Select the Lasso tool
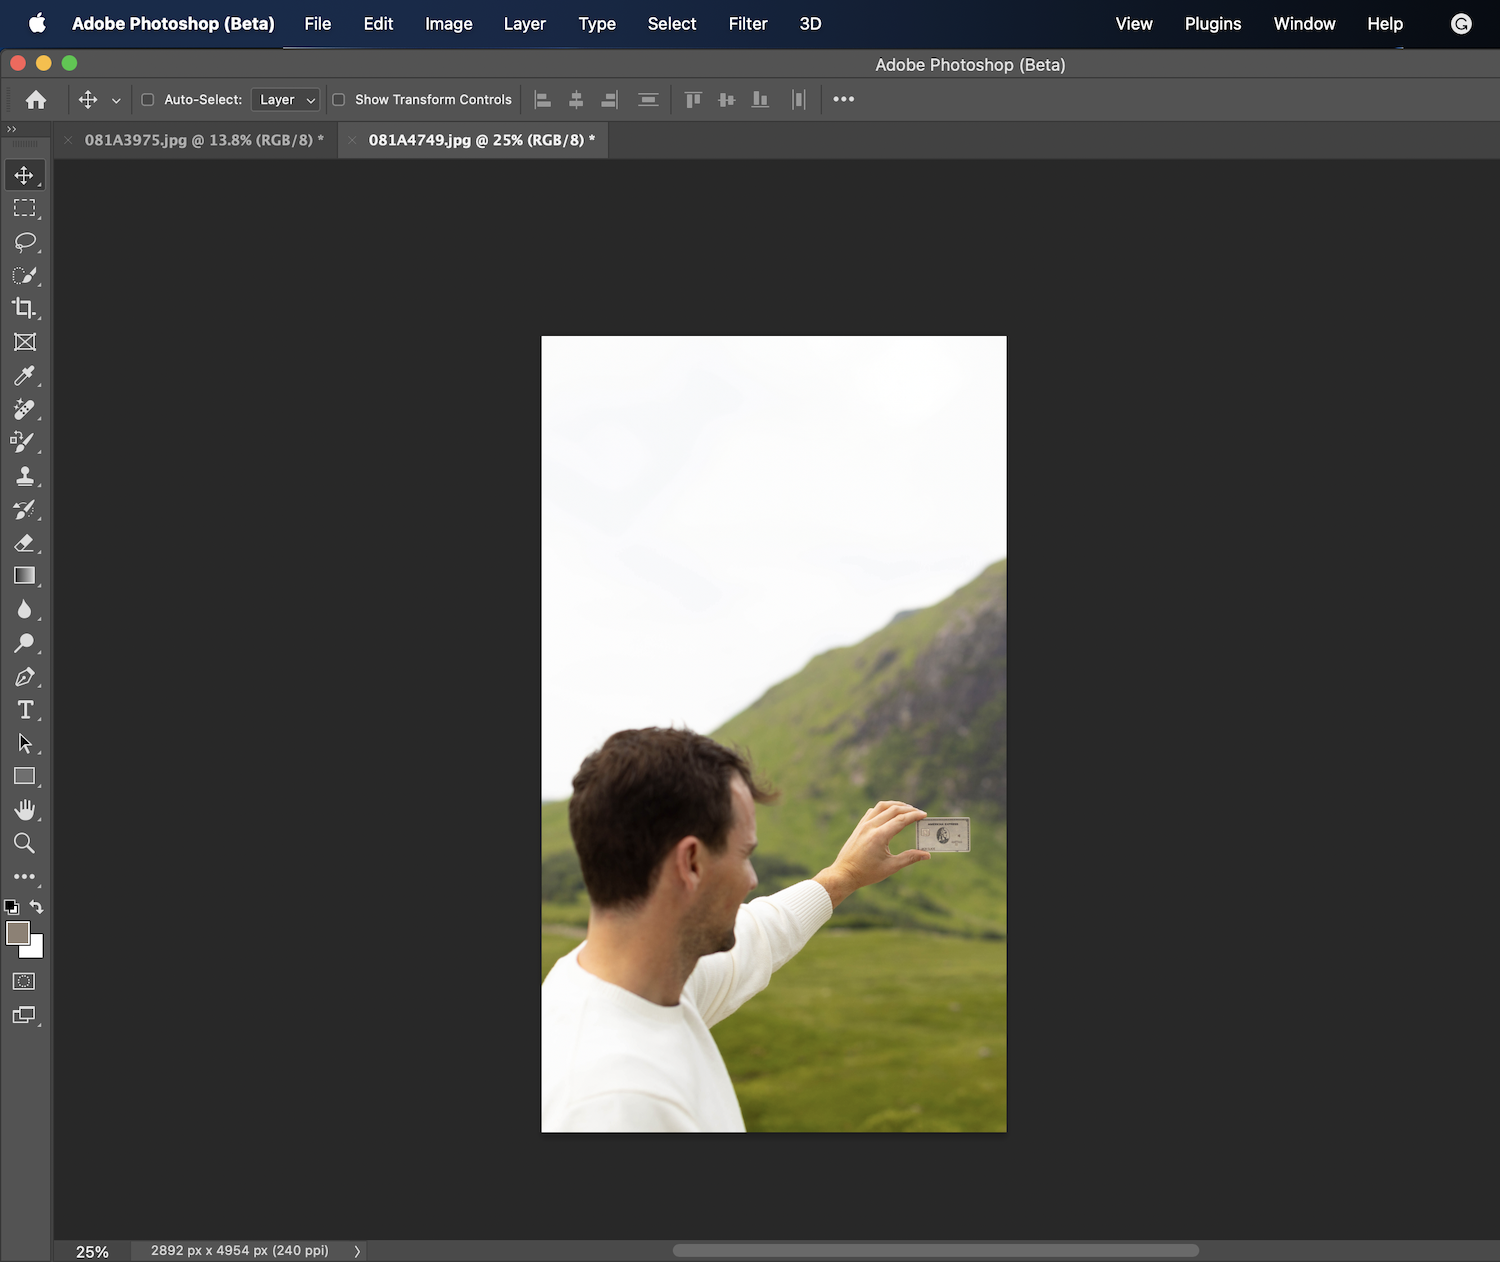The image size is (1500, 1262). [25, 242]
